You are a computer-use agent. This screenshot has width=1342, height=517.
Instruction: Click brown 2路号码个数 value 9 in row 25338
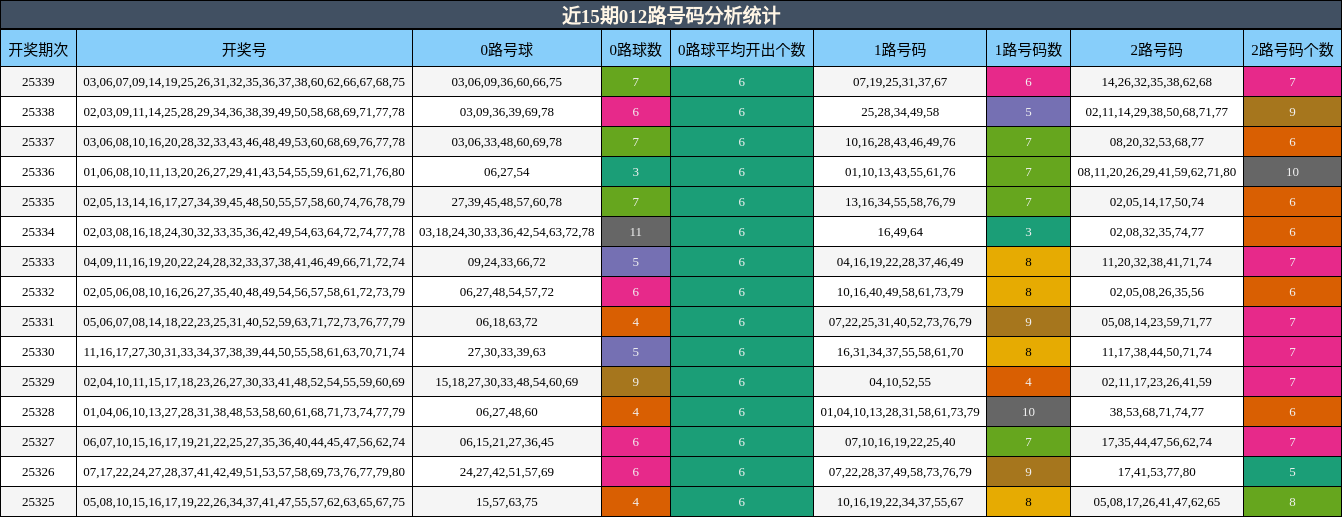point(1292,112)
